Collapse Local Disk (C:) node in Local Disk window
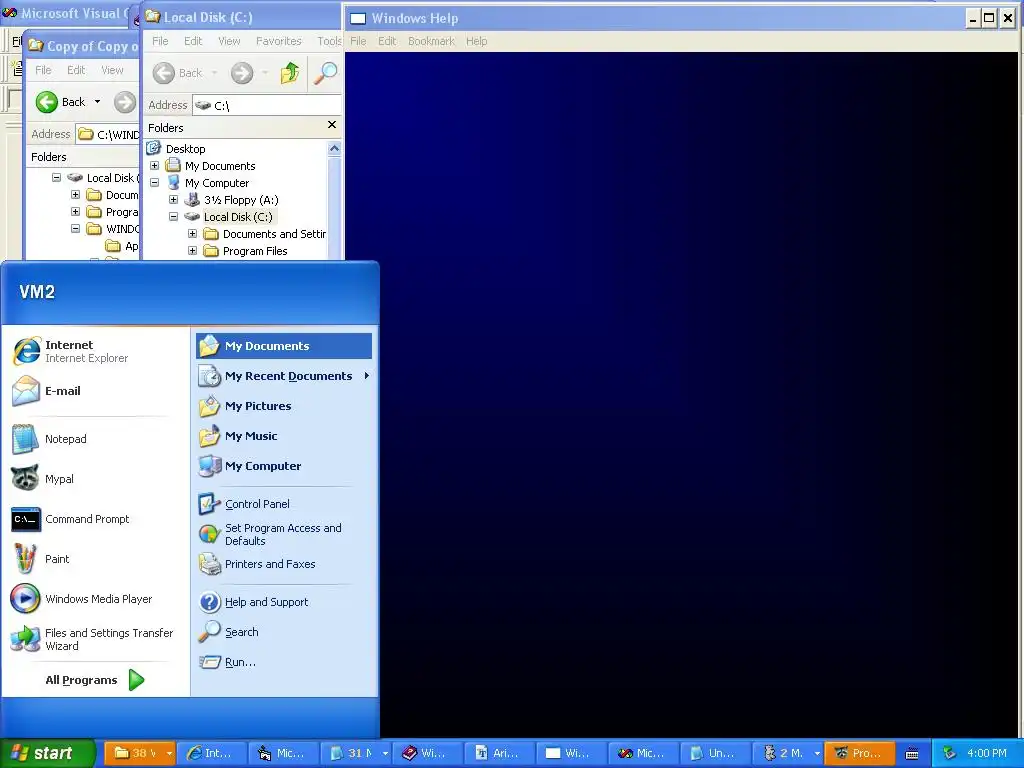 pyautogui.click(x=174, y=217)
